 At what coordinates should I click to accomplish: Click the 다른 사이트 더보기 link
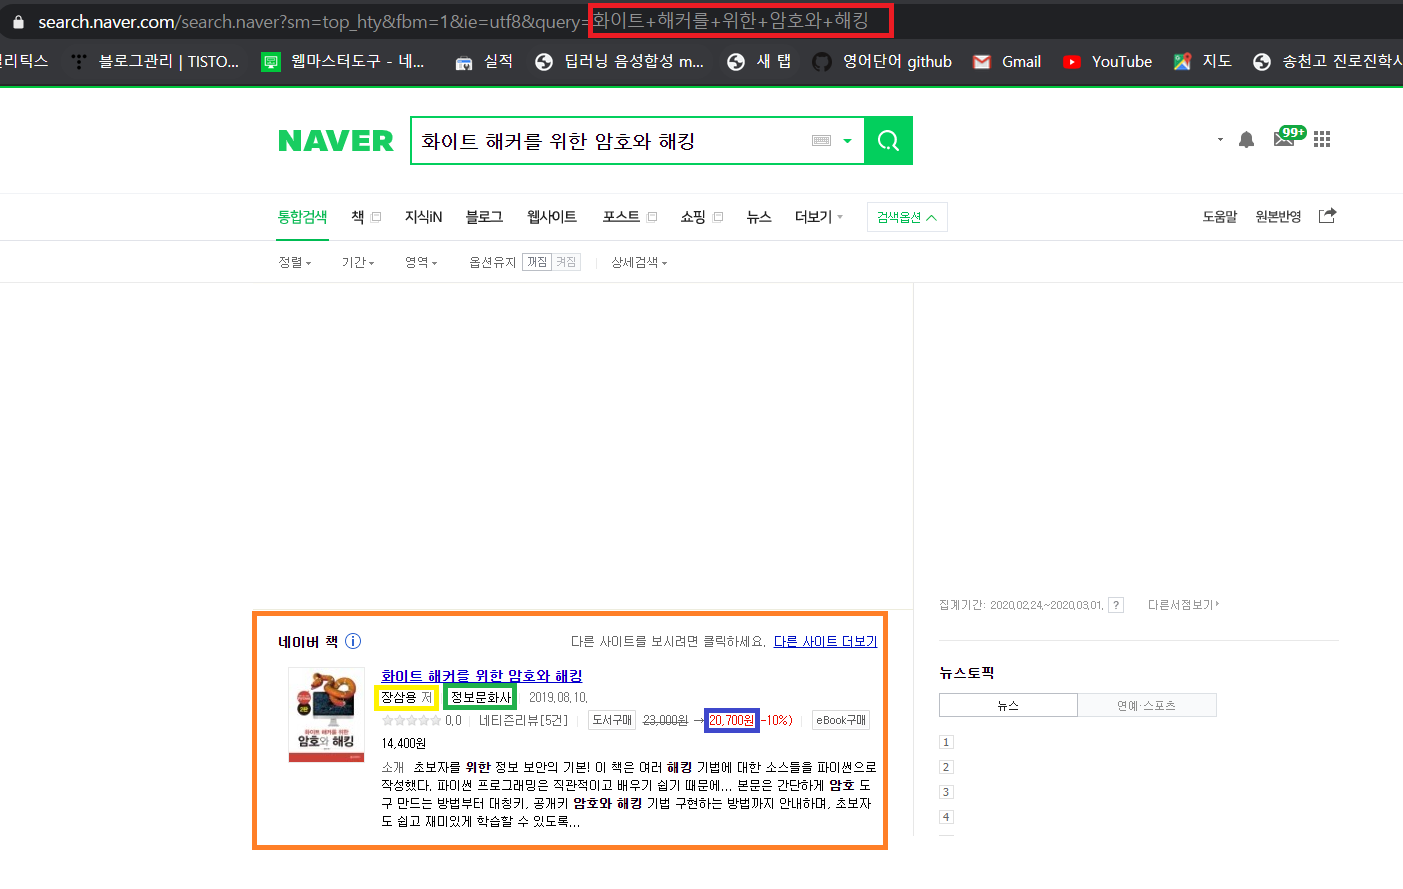tap(825, 642)
